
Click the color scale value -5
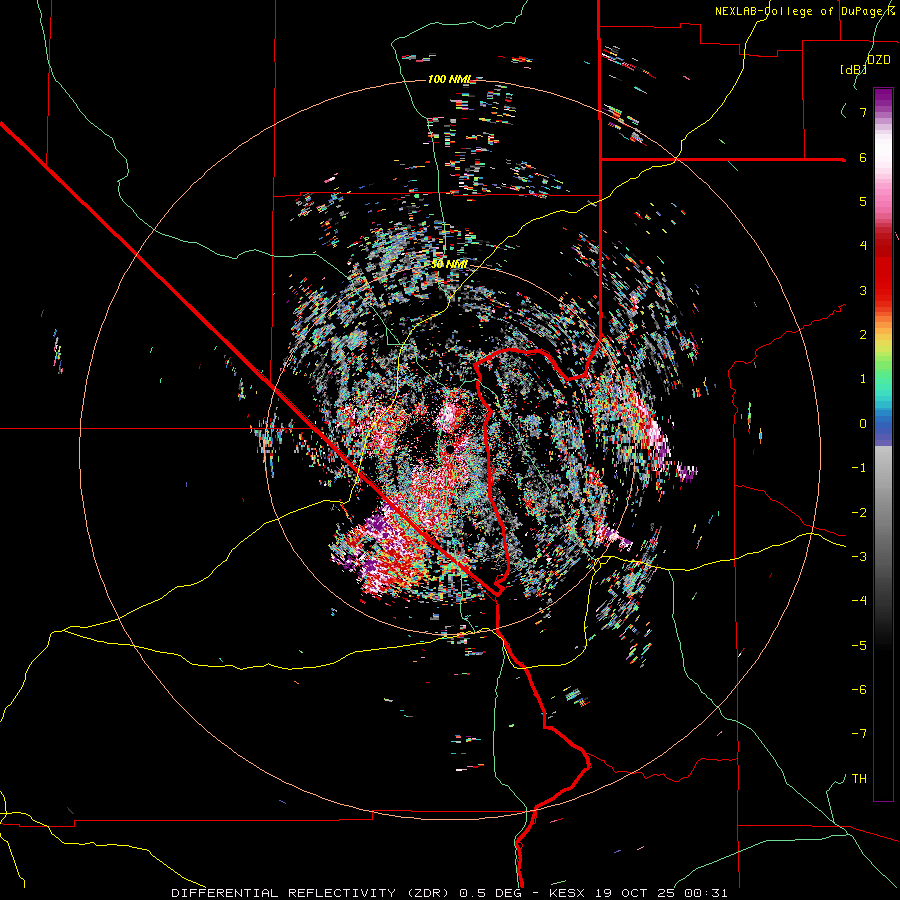tap(859, 645)
